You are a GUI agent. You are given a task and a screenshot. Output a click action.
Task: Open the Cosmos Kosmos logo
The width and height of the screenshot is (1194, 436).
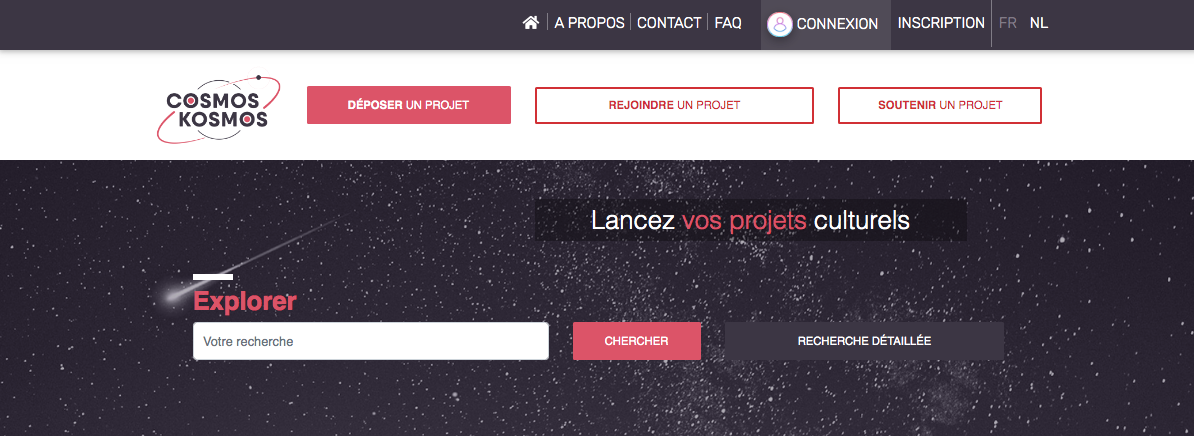click(218, 108)
